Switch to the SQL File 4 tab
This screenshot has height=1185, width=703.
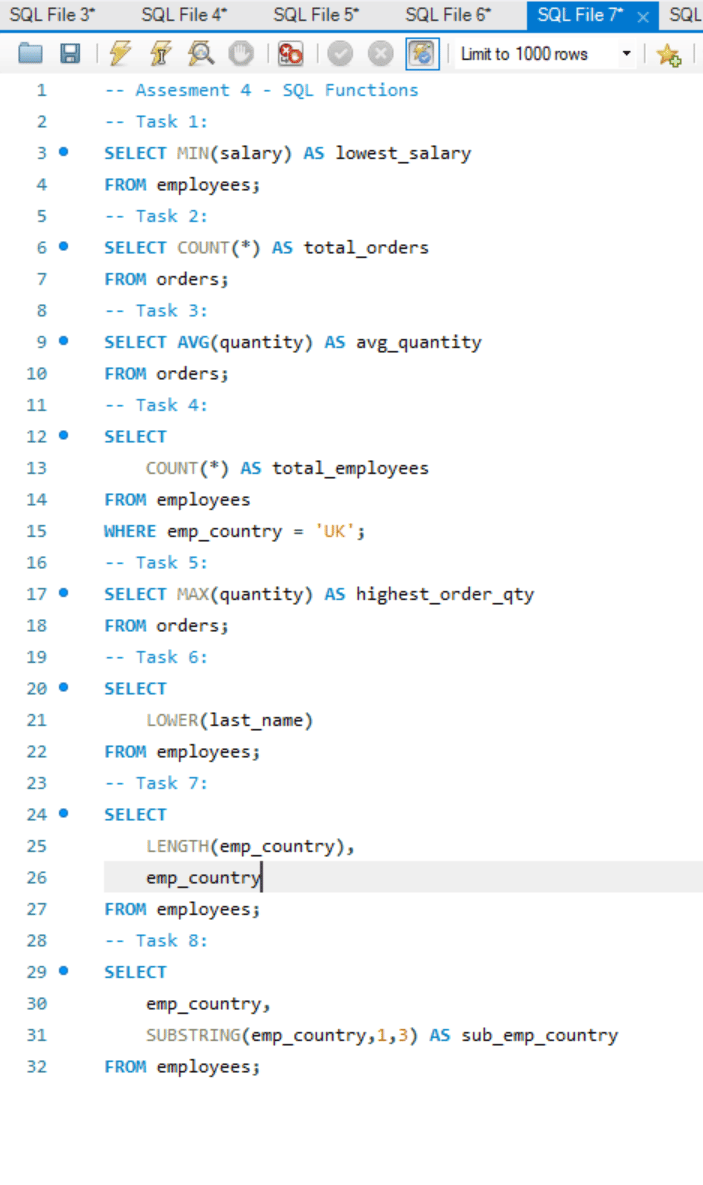(184, 14)
